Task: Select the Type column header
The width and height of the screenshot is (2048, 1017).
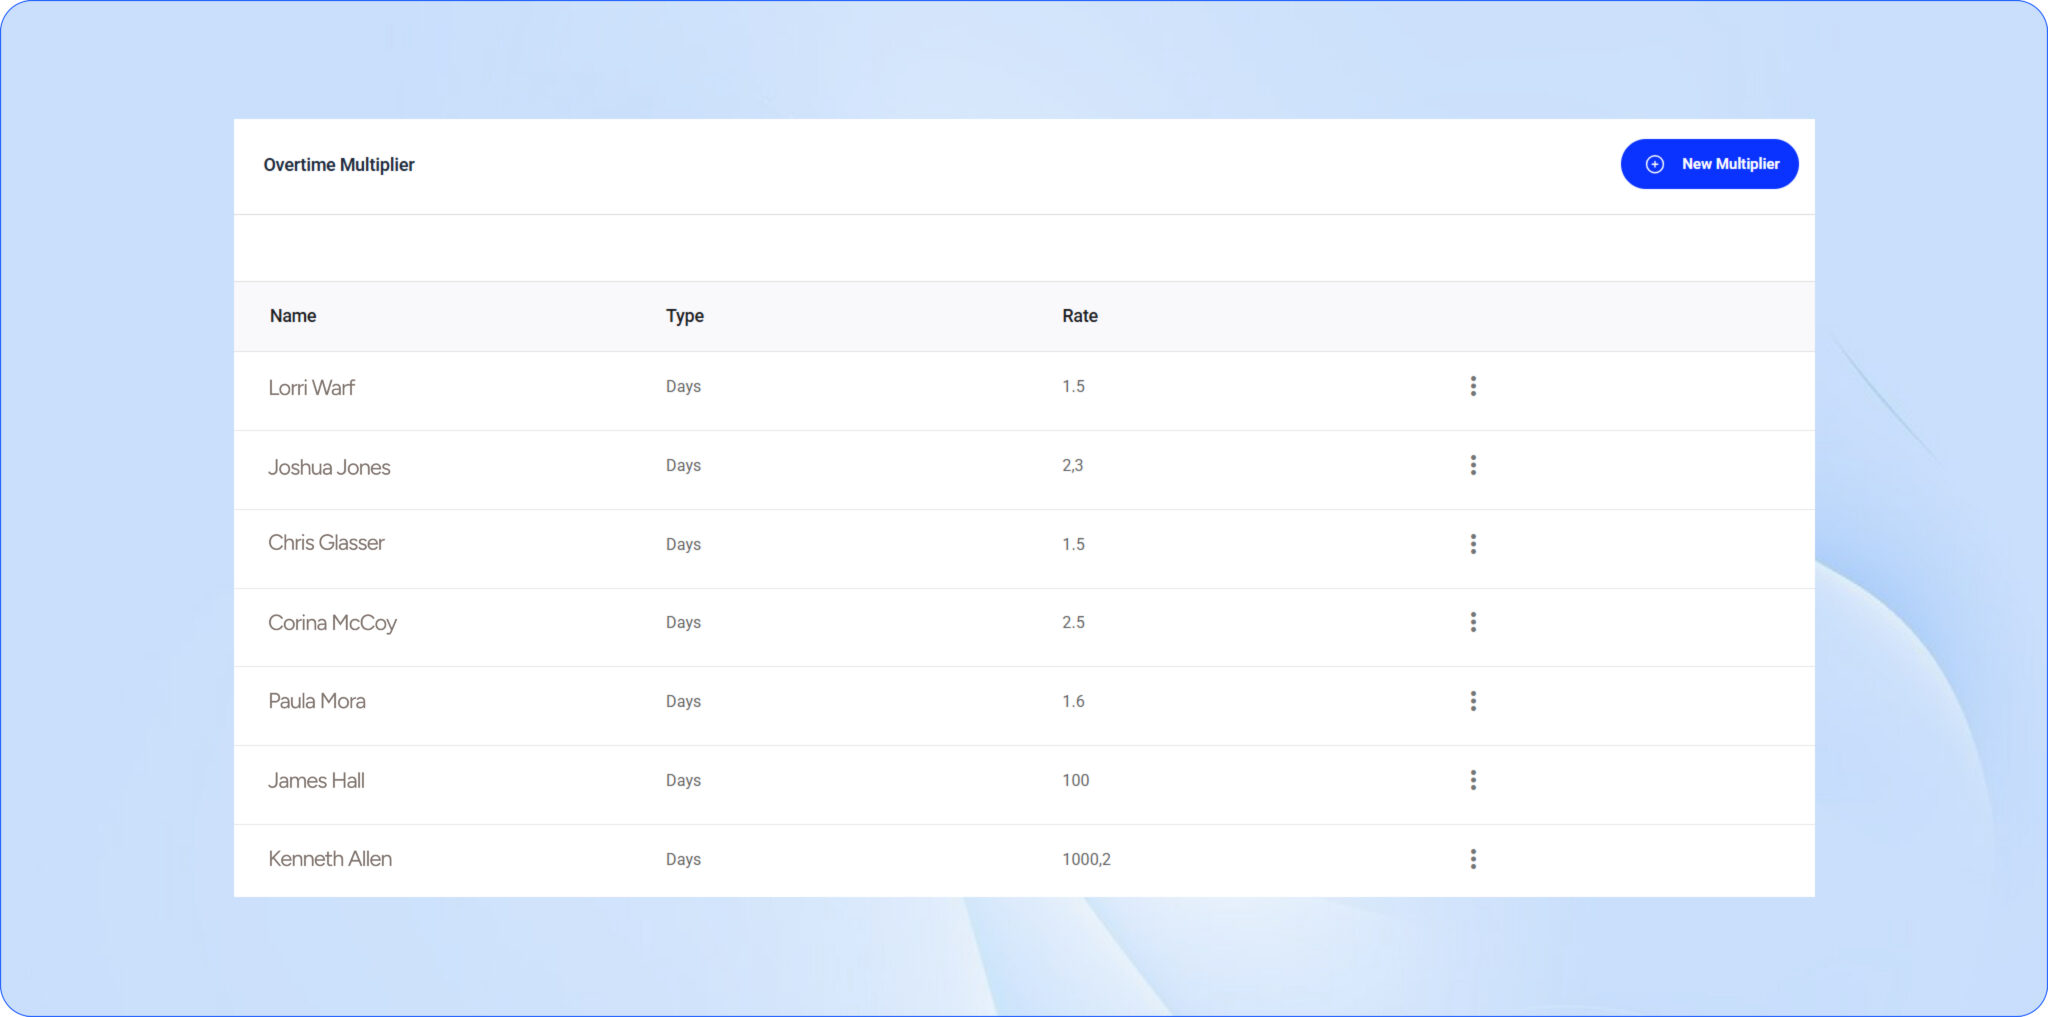Action: pyautogui.click(x=685, y=316)
